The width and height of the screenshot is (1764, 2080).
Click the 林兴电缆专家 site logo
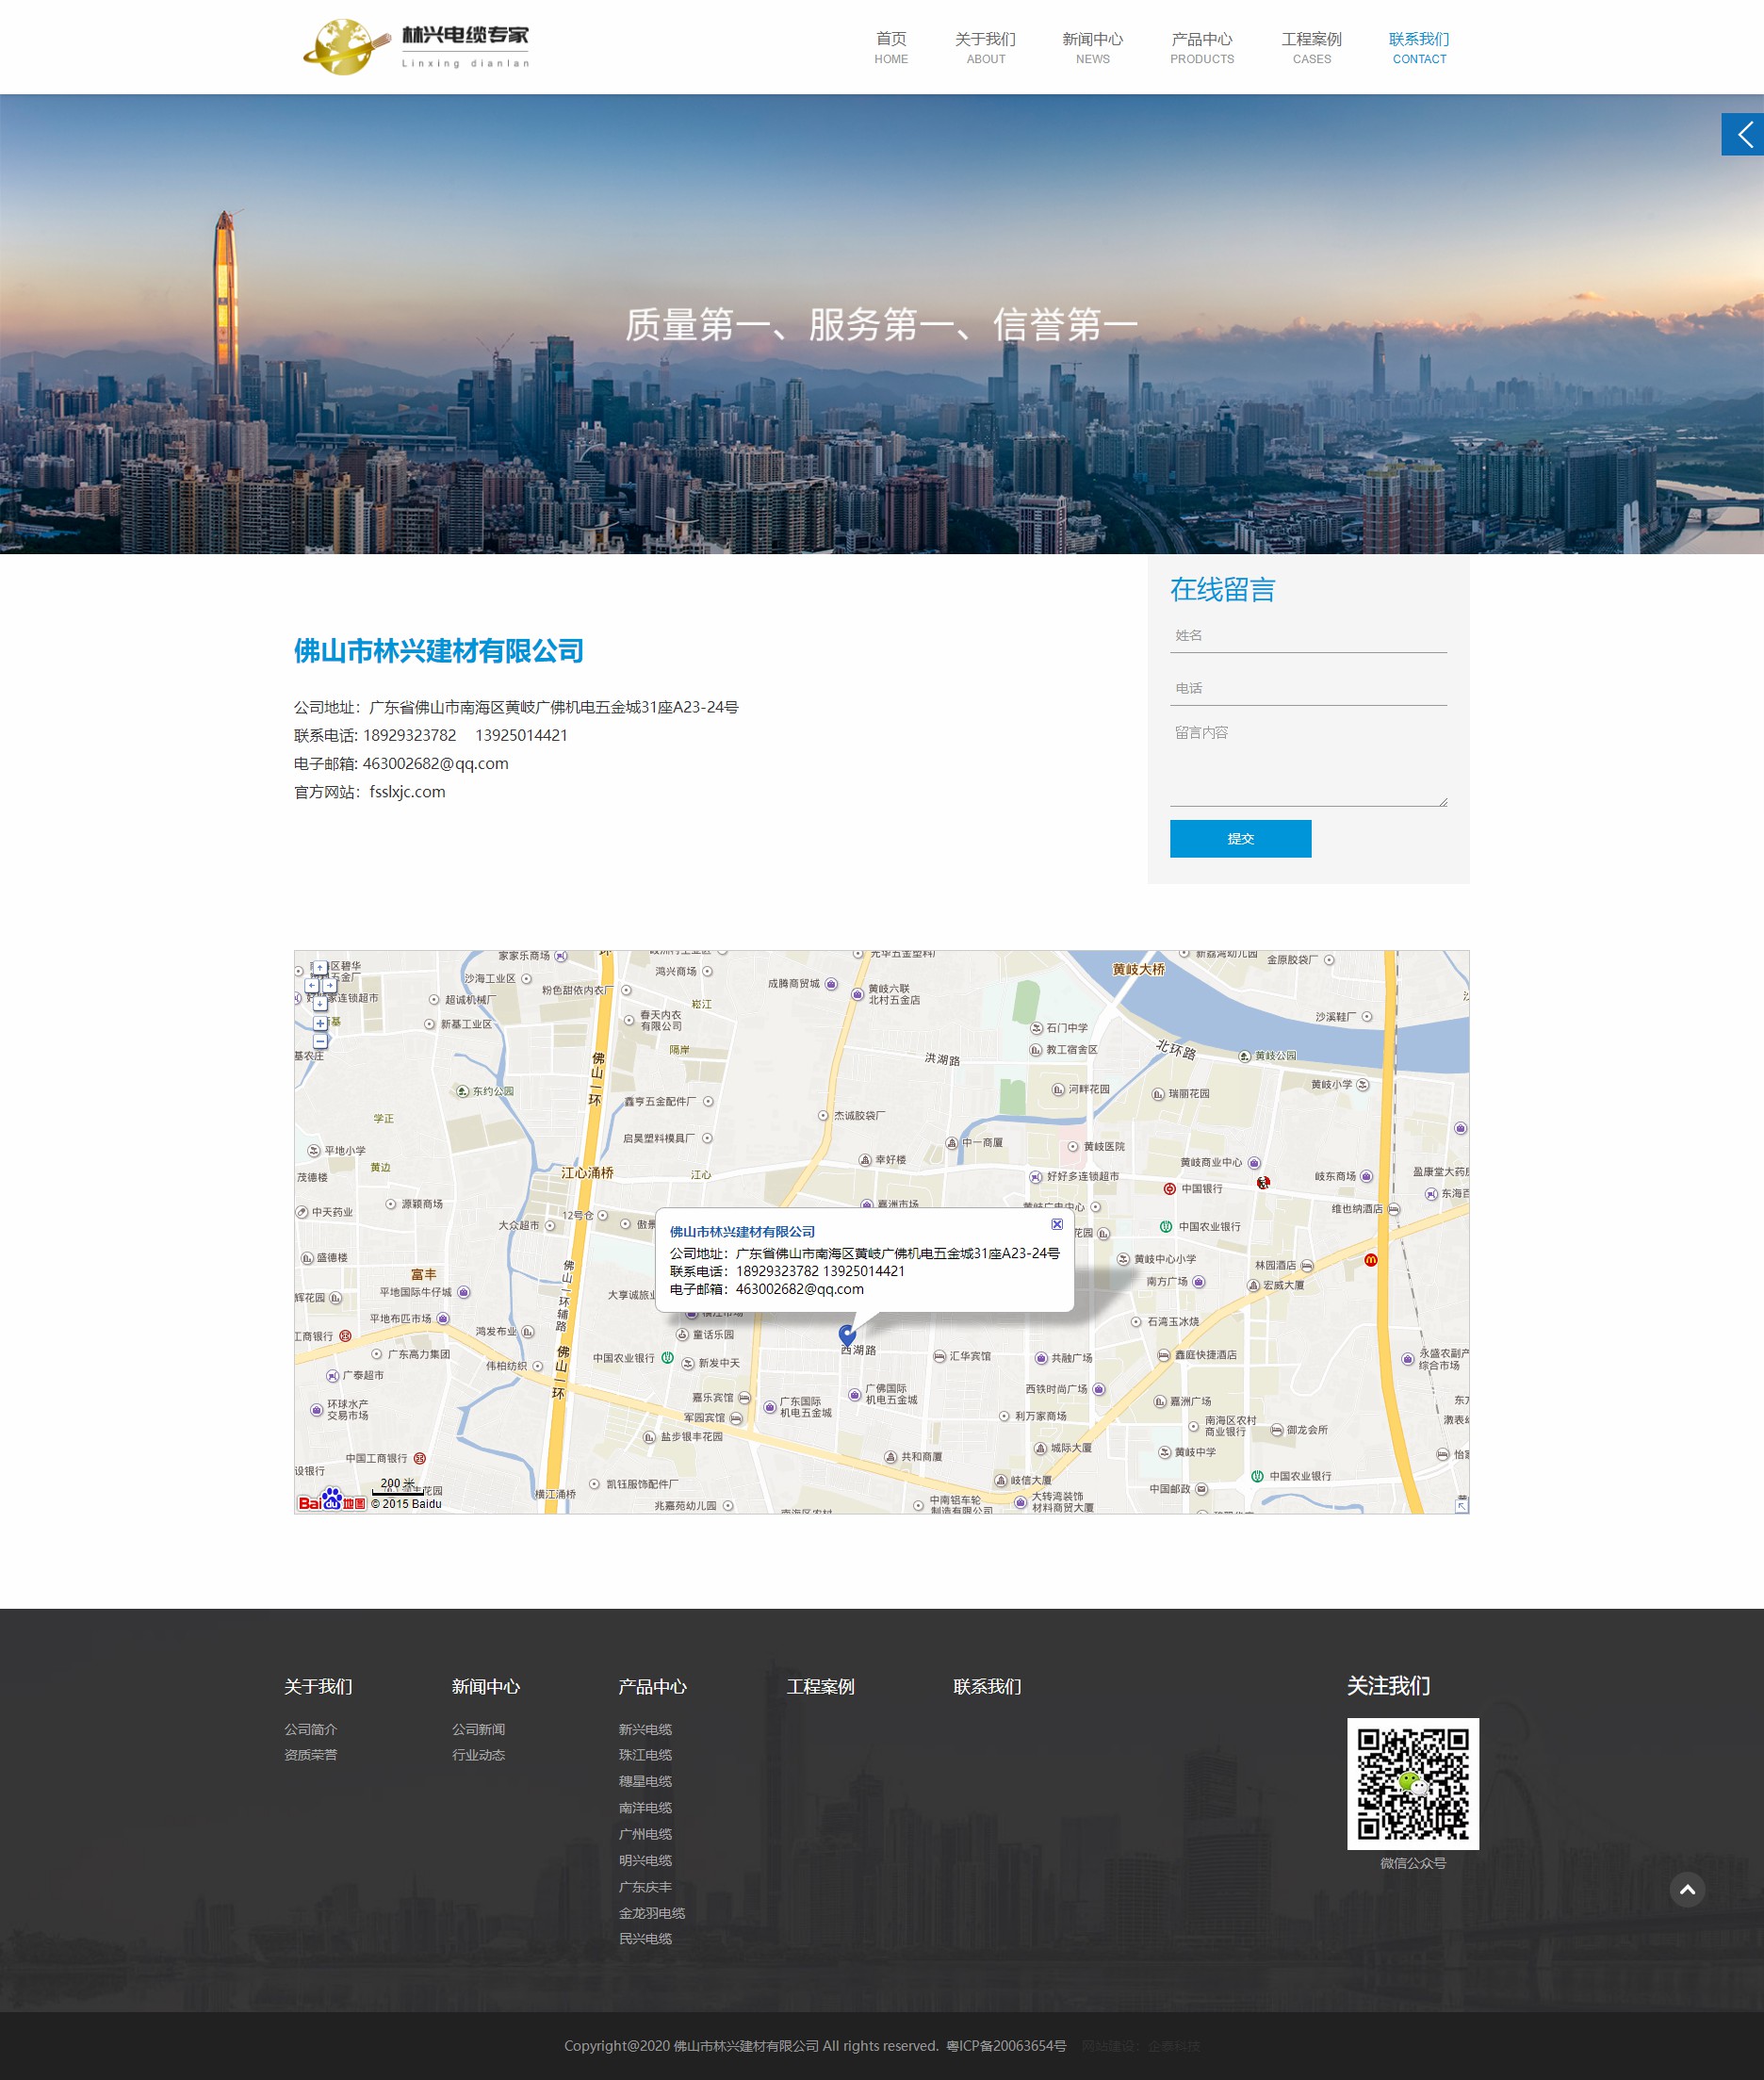point(417,46)
